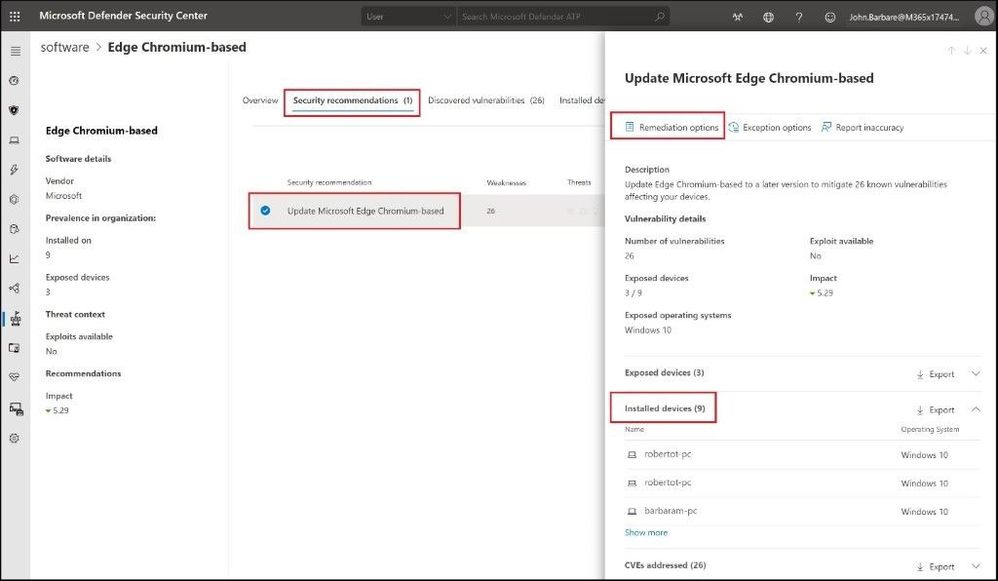Open the share-nodes Partners icon in sidebar
Screen dimensions: 998x581
click(x=15, y=288)
